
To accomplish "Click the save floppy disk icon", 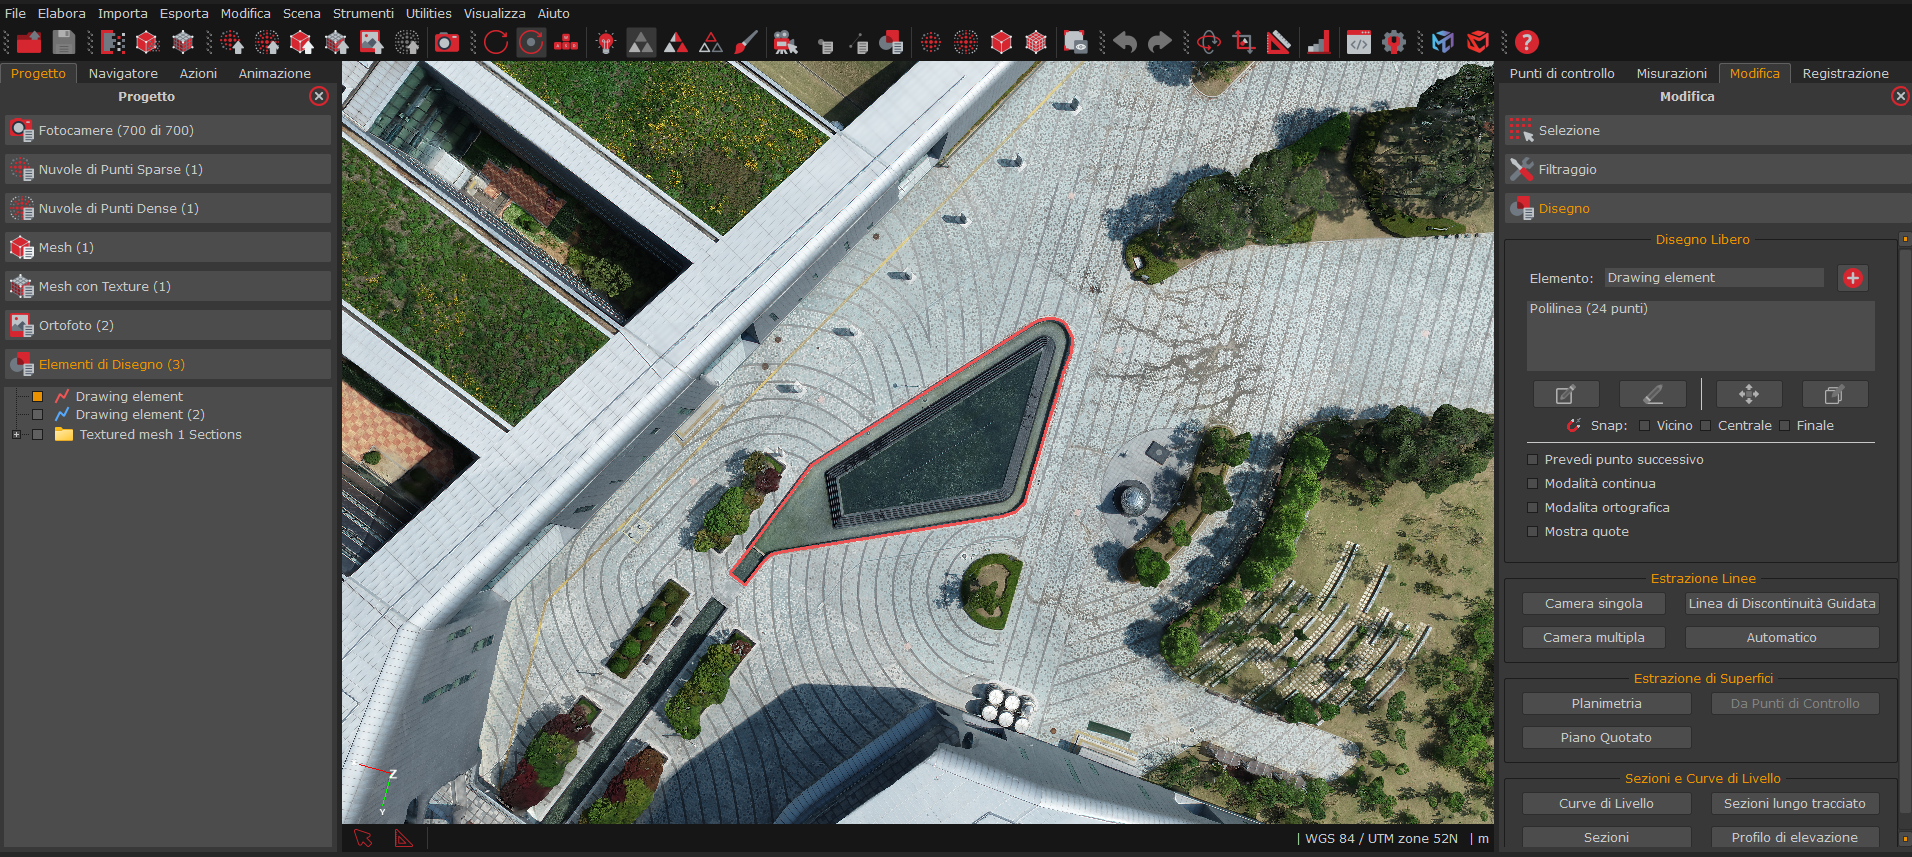I will click(x=64, y=42).
